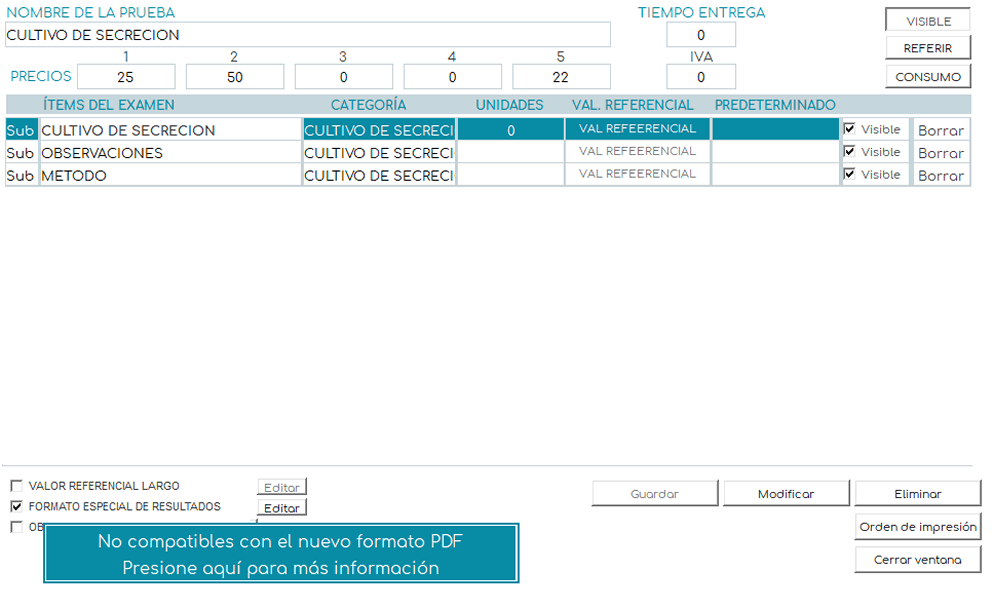Image resolution: width=994 pixels, height=609 pixels.
Task: Click the PDF format incompatibility notice banner
Action: pos(281,553)
